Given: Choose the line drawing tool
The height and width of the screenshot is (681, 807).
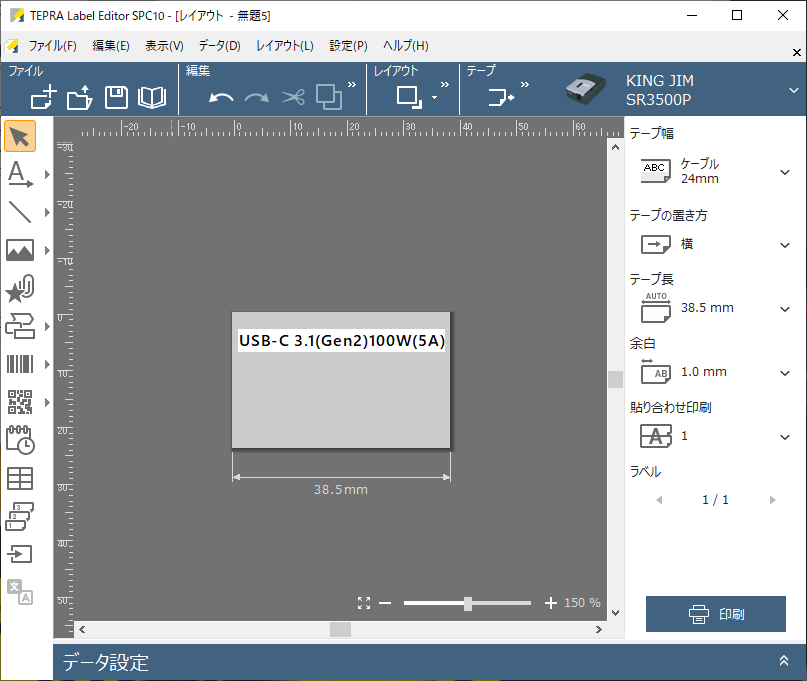Looking at the screenshot, I should click(x=20, y=212).
